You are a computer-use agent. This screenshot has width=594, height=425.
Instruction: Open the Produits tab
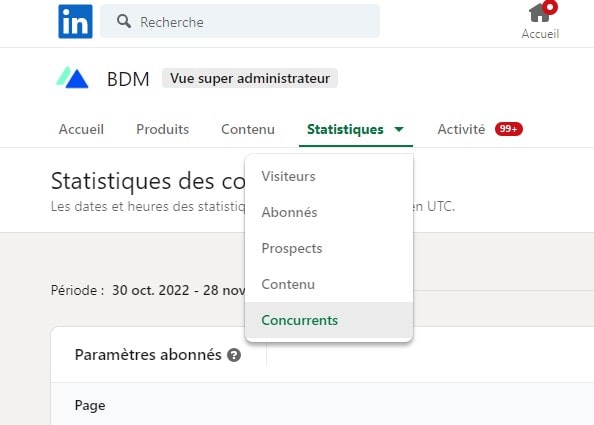[163, 129]
